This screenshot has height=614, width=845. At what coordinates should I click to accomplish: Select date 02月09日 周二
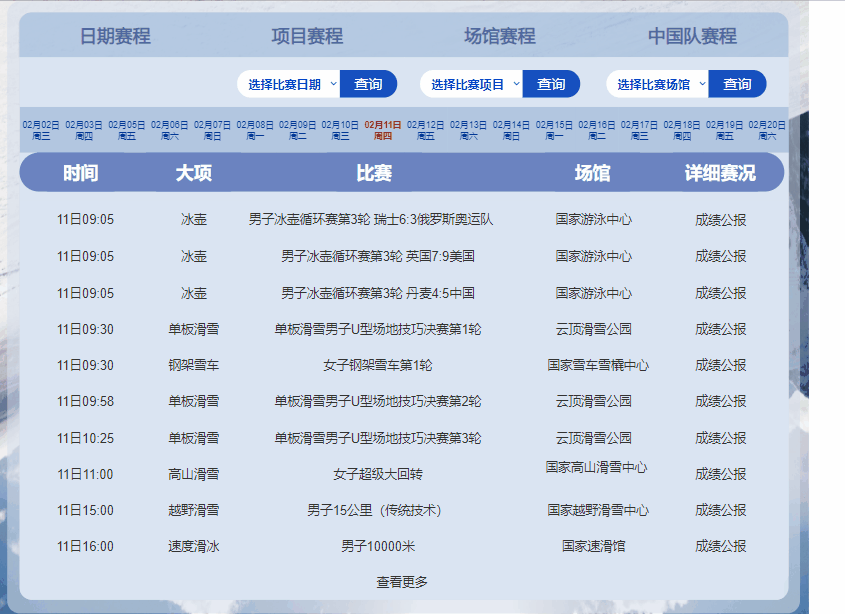pyautogui.click(x=297, y=130)
